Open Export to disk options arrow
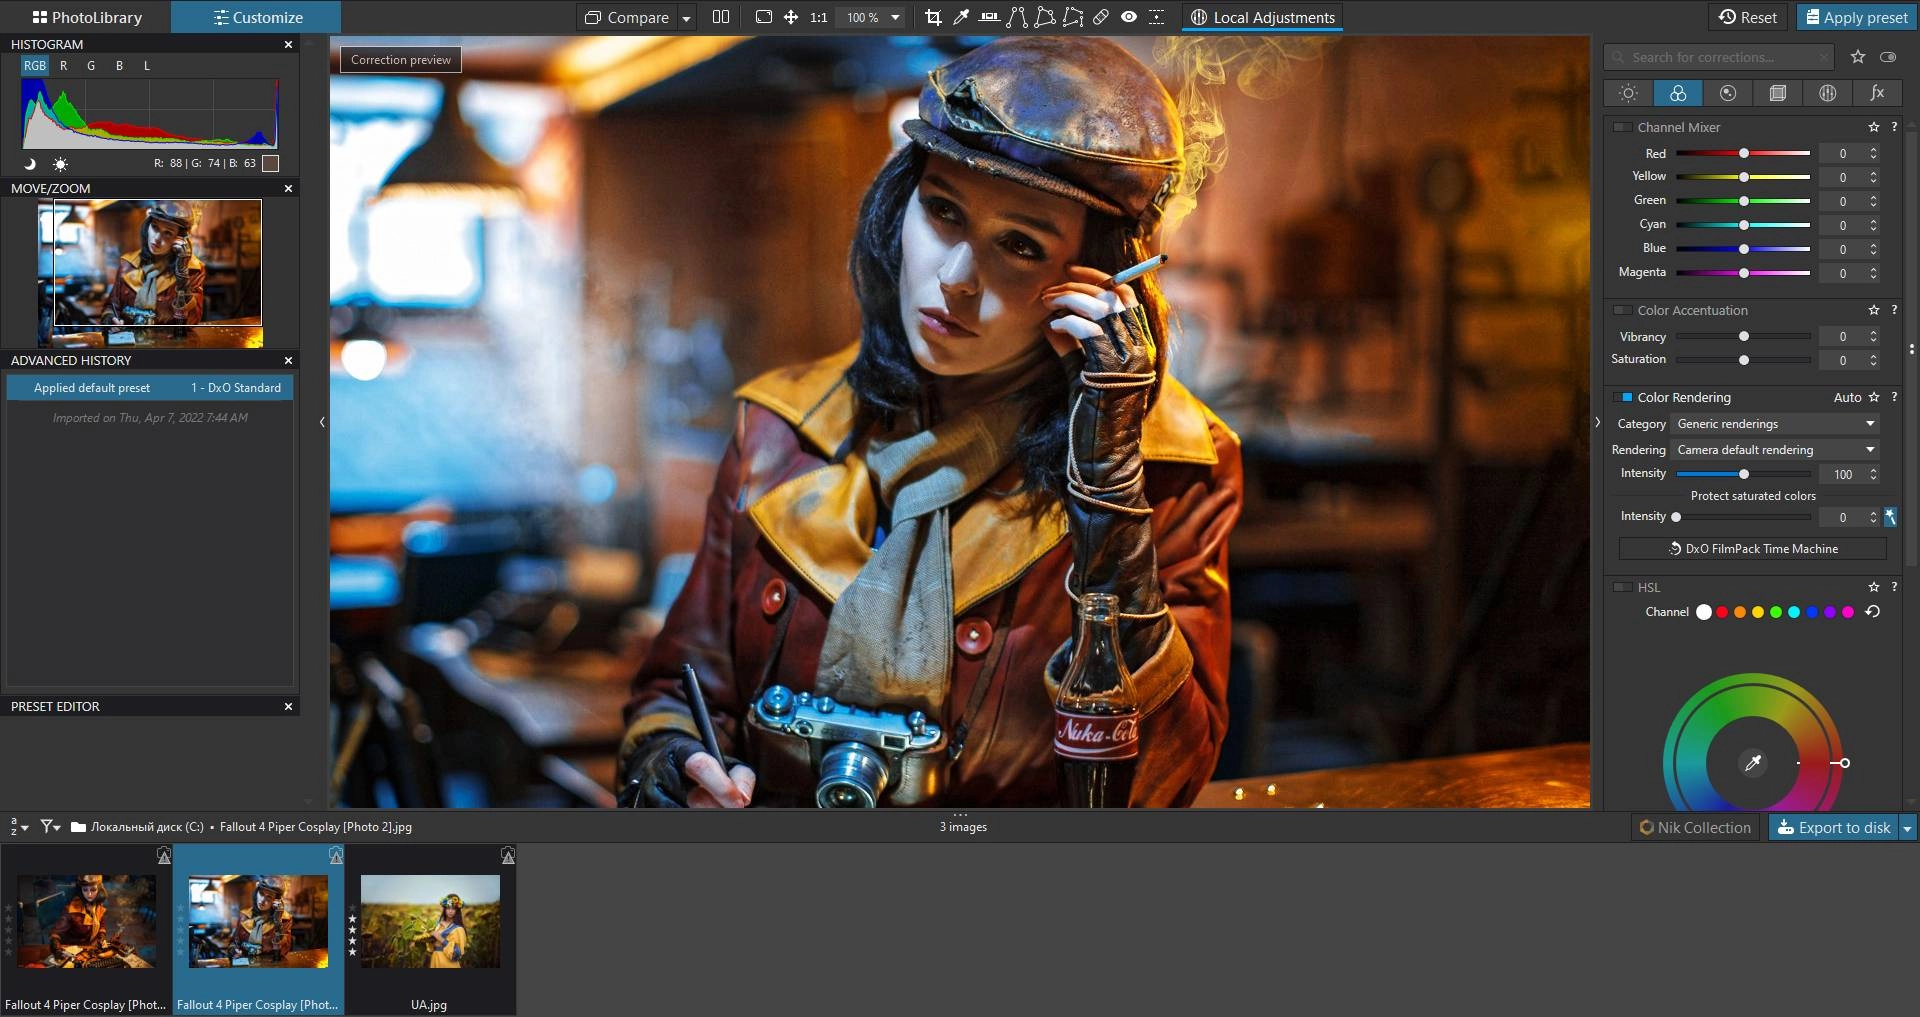The image size is (1920, 1017). [1907, 827]
